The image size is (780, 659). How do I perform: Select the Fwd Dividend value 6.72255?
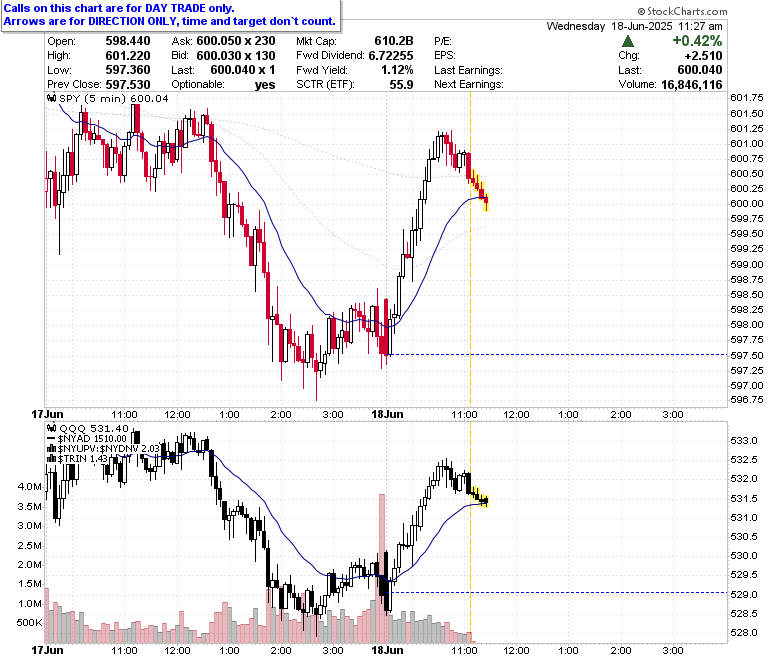coord(391,56)
